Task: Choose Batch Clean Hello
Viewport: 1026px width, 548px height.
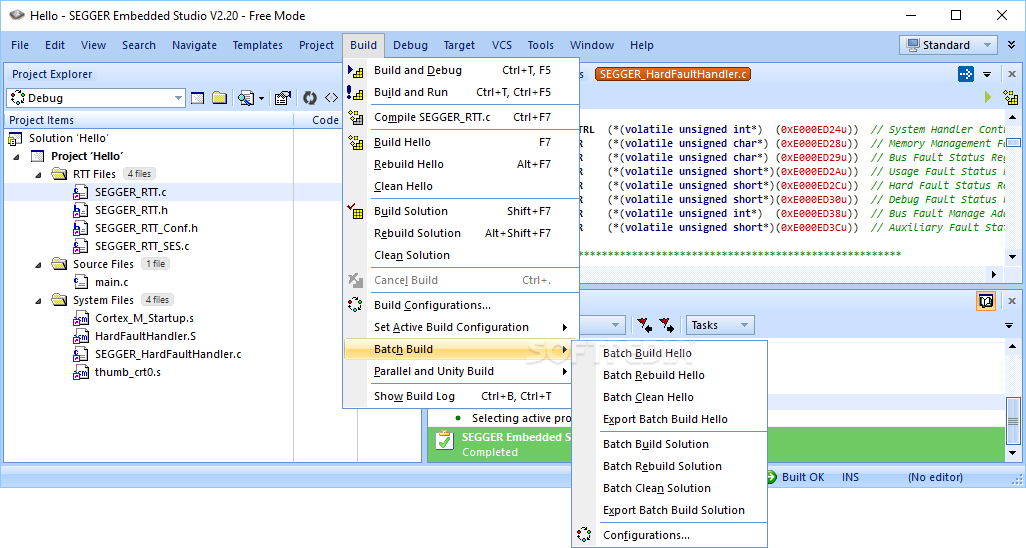Action: point(669,397)
